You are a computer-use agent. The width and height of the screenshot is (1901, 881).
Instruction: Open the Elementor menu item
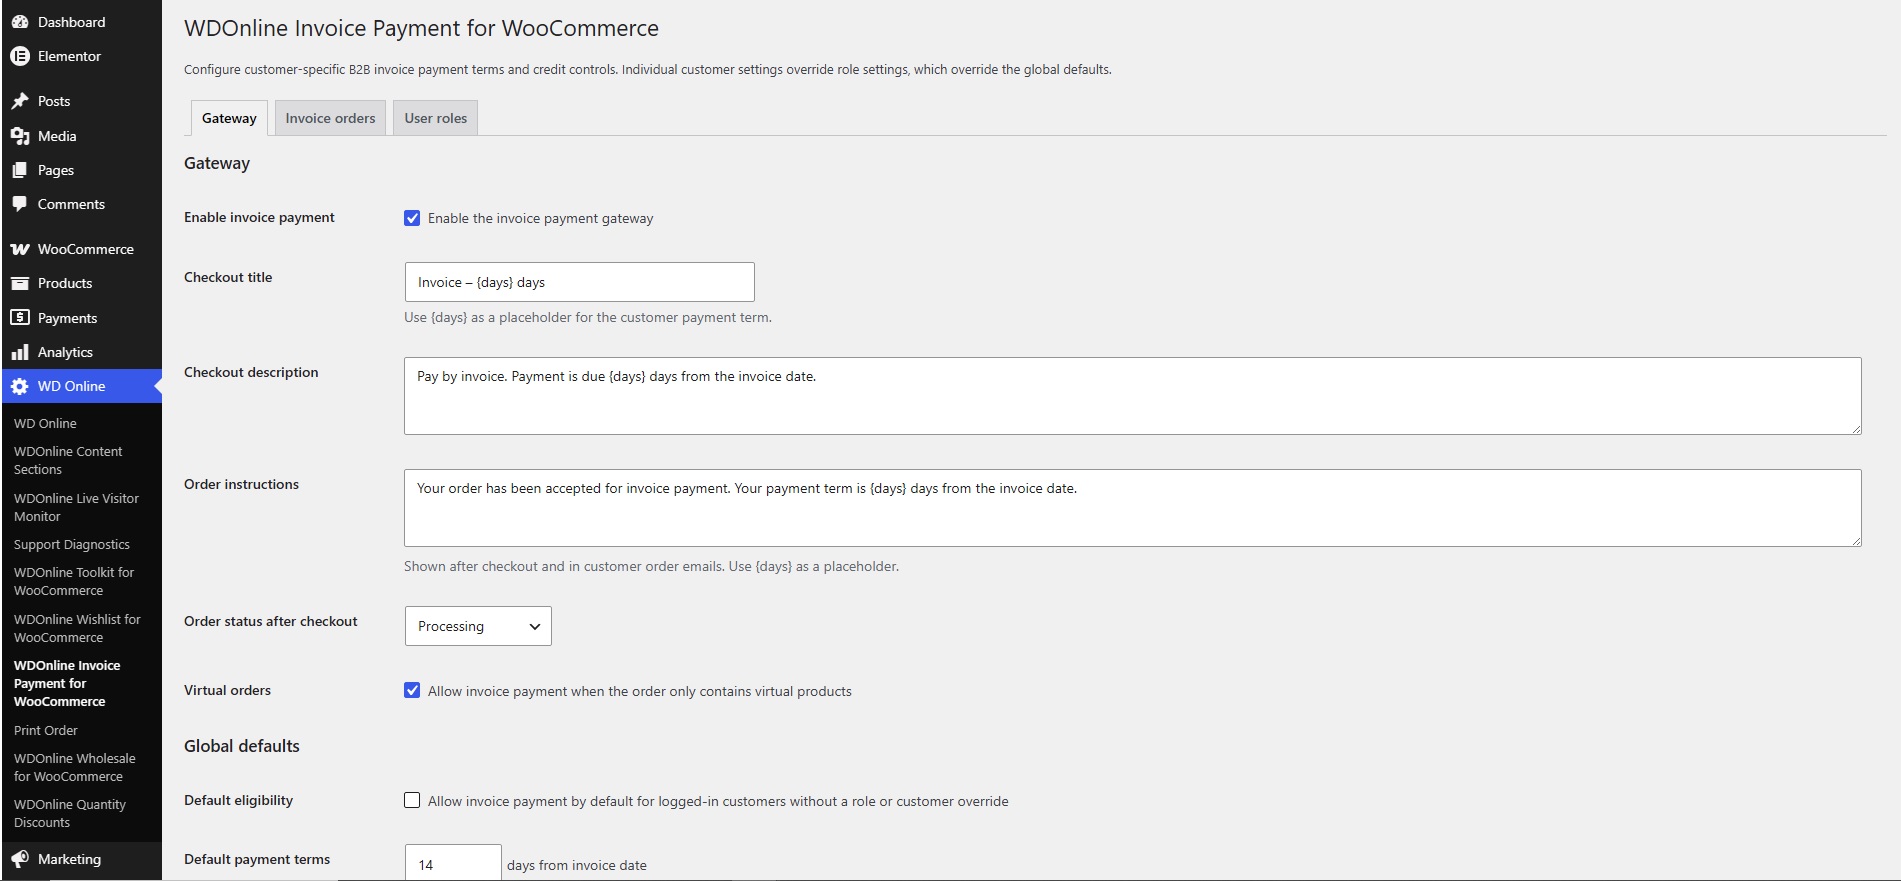tap(81, 56)
